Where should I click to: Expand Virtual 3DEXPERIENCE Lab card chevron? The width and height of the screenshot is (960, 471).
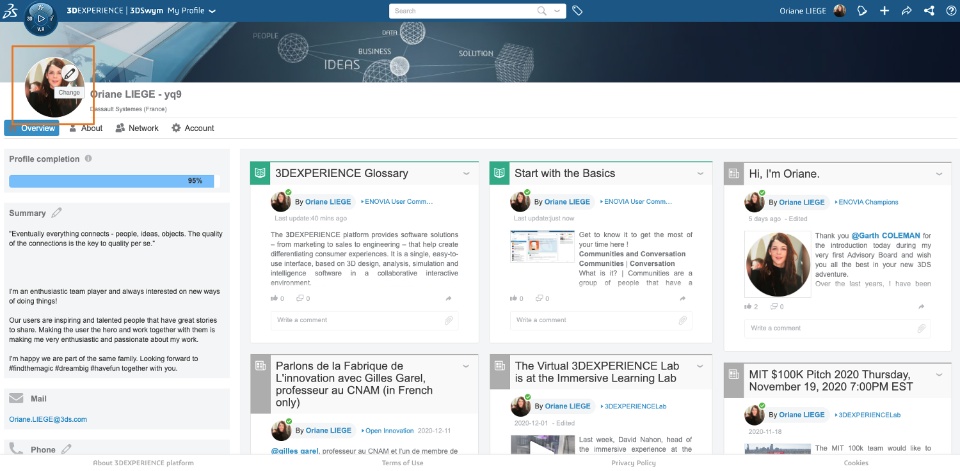pos(700,366)
